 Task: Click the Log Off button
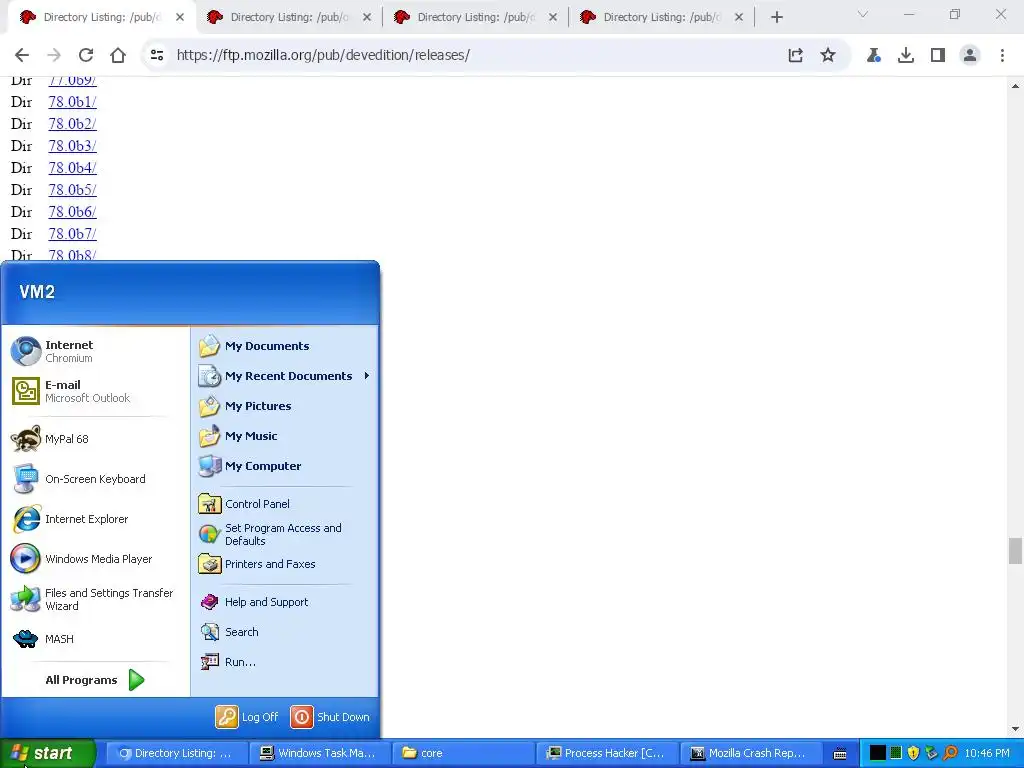247,717
